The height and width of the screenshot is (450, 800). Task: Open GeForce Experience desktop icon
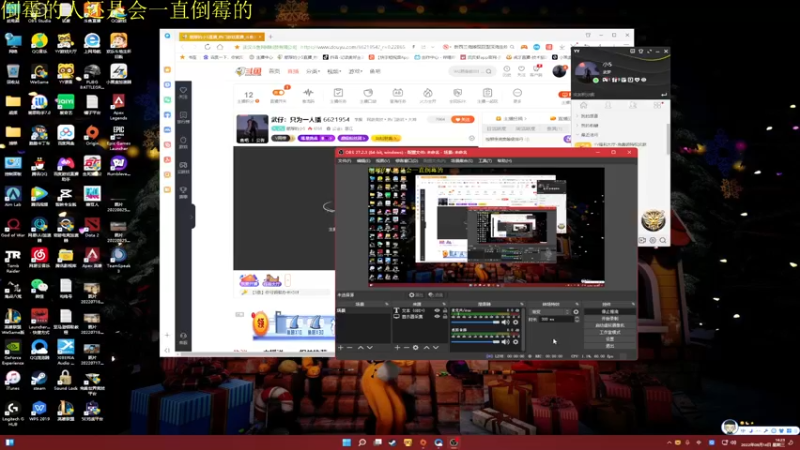coord(13,352)
